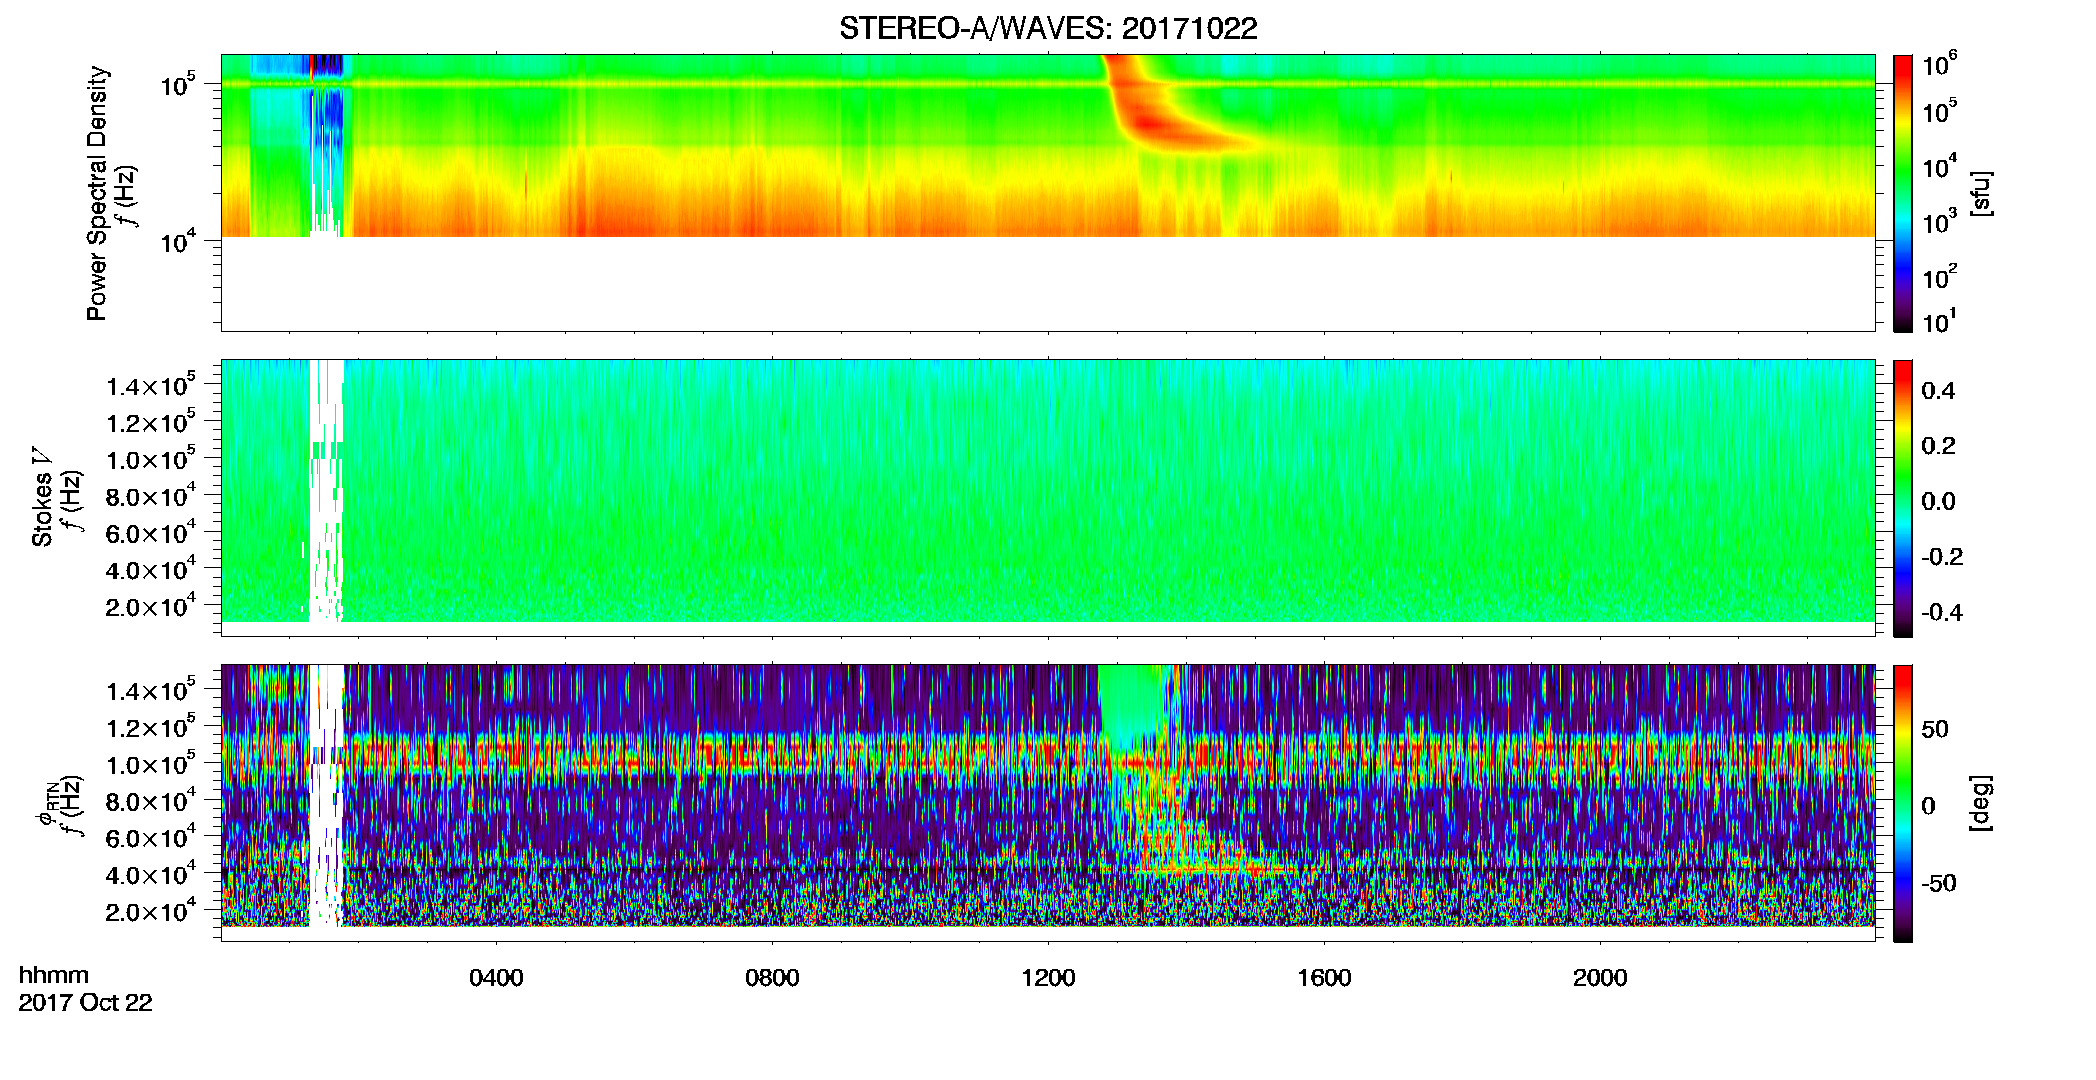Click the [sfu] units label
The image size is (2096, 1080).
click(x=1980, y=193)
